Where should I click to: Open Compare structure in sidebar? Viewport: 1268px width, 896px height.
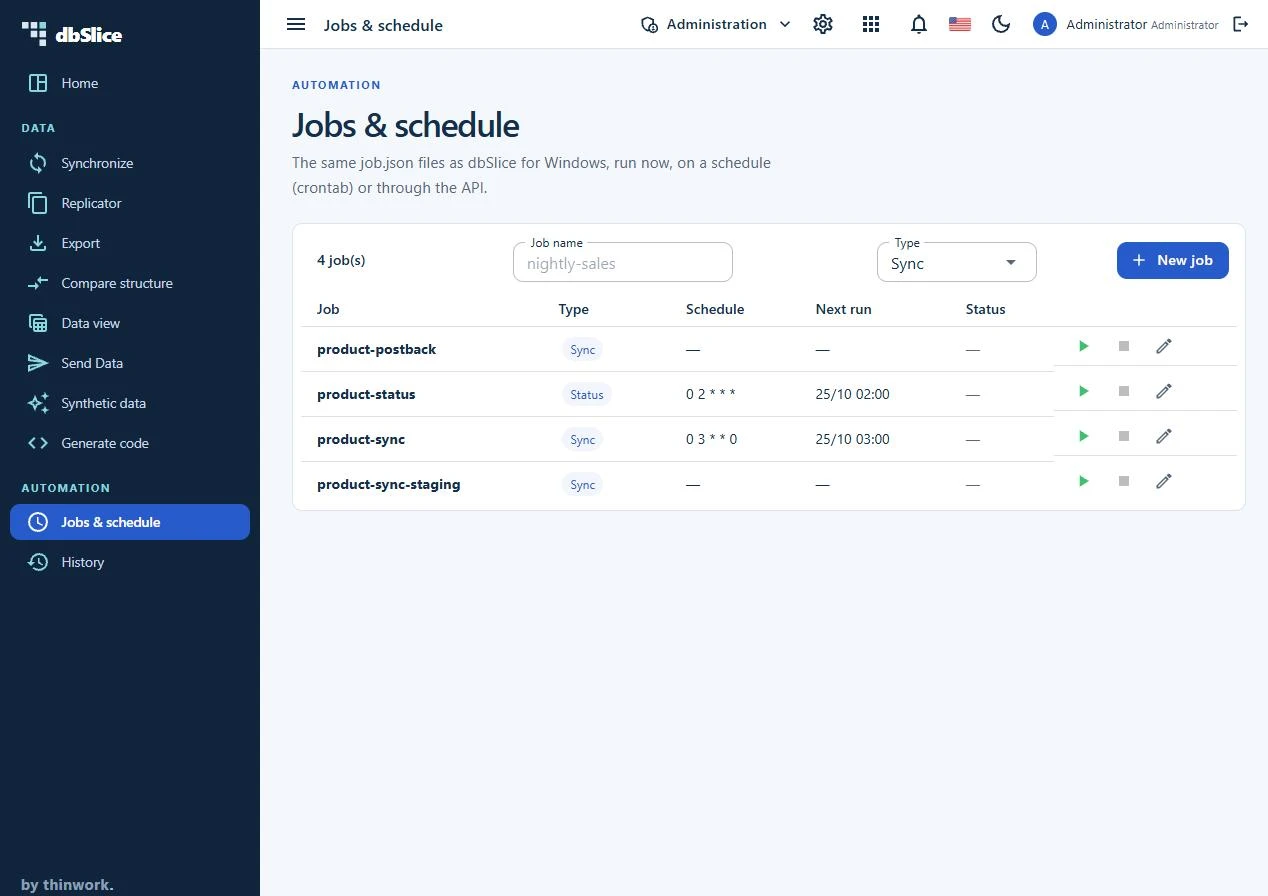tap(130, 283)
